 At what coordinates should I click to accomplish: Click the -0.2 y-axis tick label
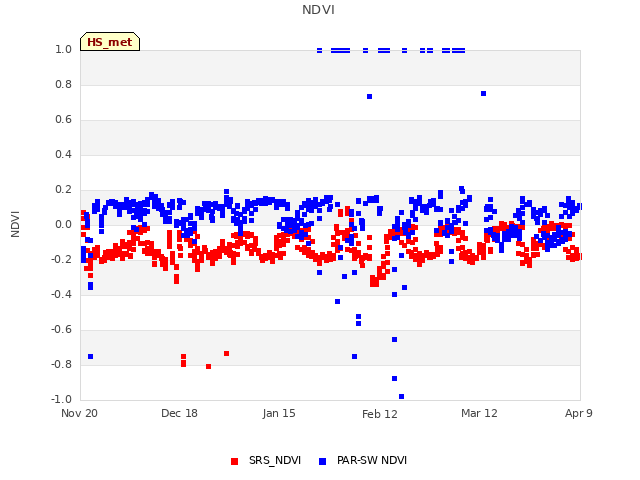point(61,259)
